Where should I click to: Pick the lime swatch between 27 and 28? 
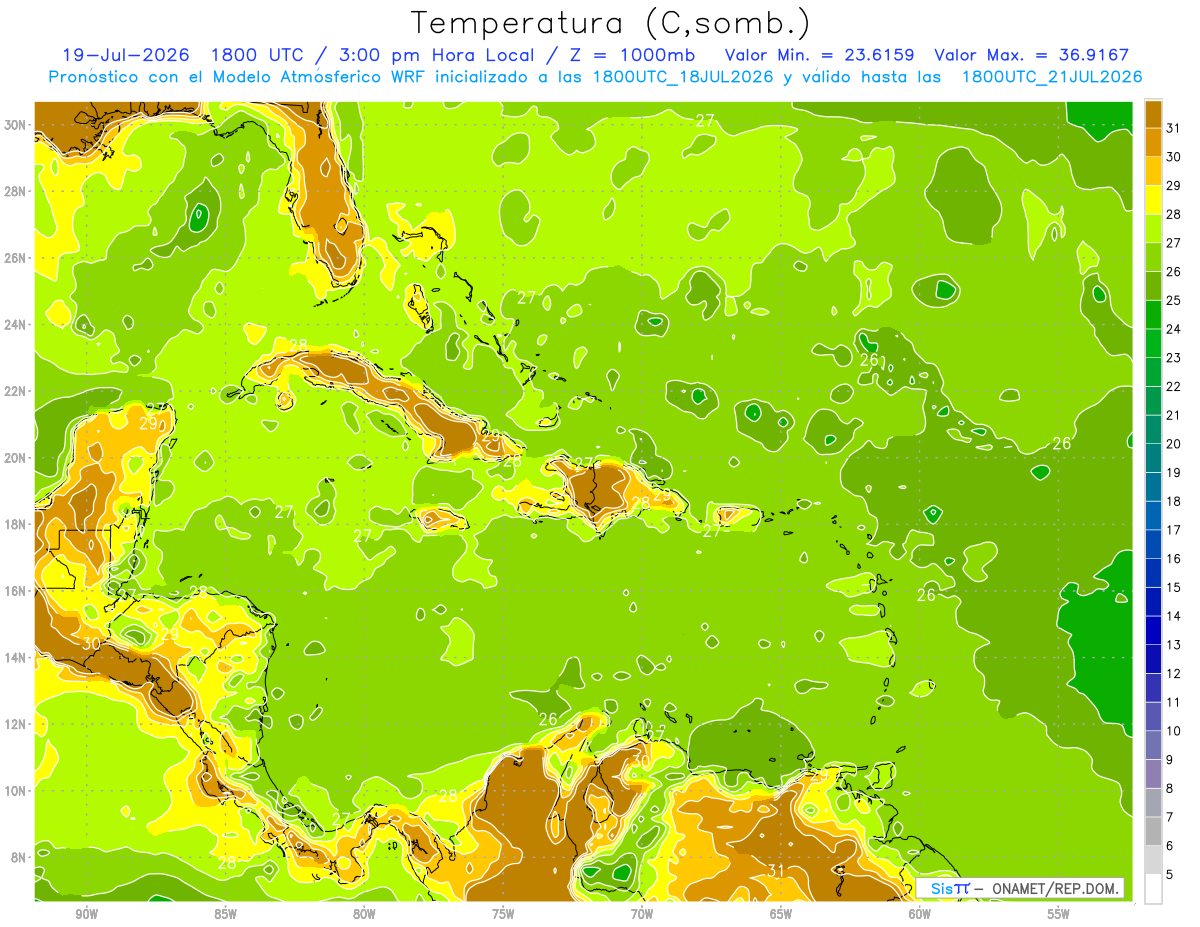click(1153, 228)
